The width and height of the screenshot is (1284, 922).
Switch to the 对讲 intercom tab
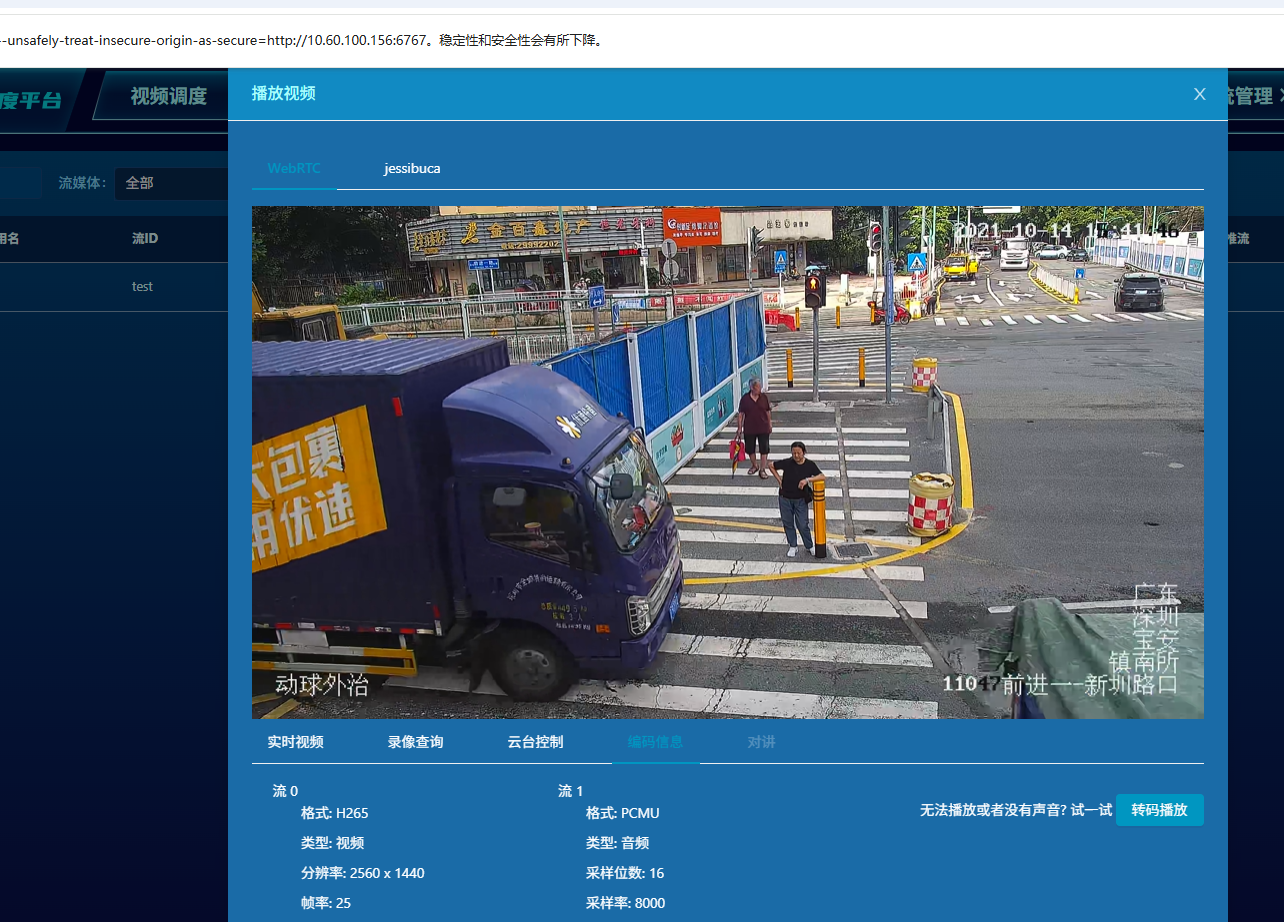point(761,742)
